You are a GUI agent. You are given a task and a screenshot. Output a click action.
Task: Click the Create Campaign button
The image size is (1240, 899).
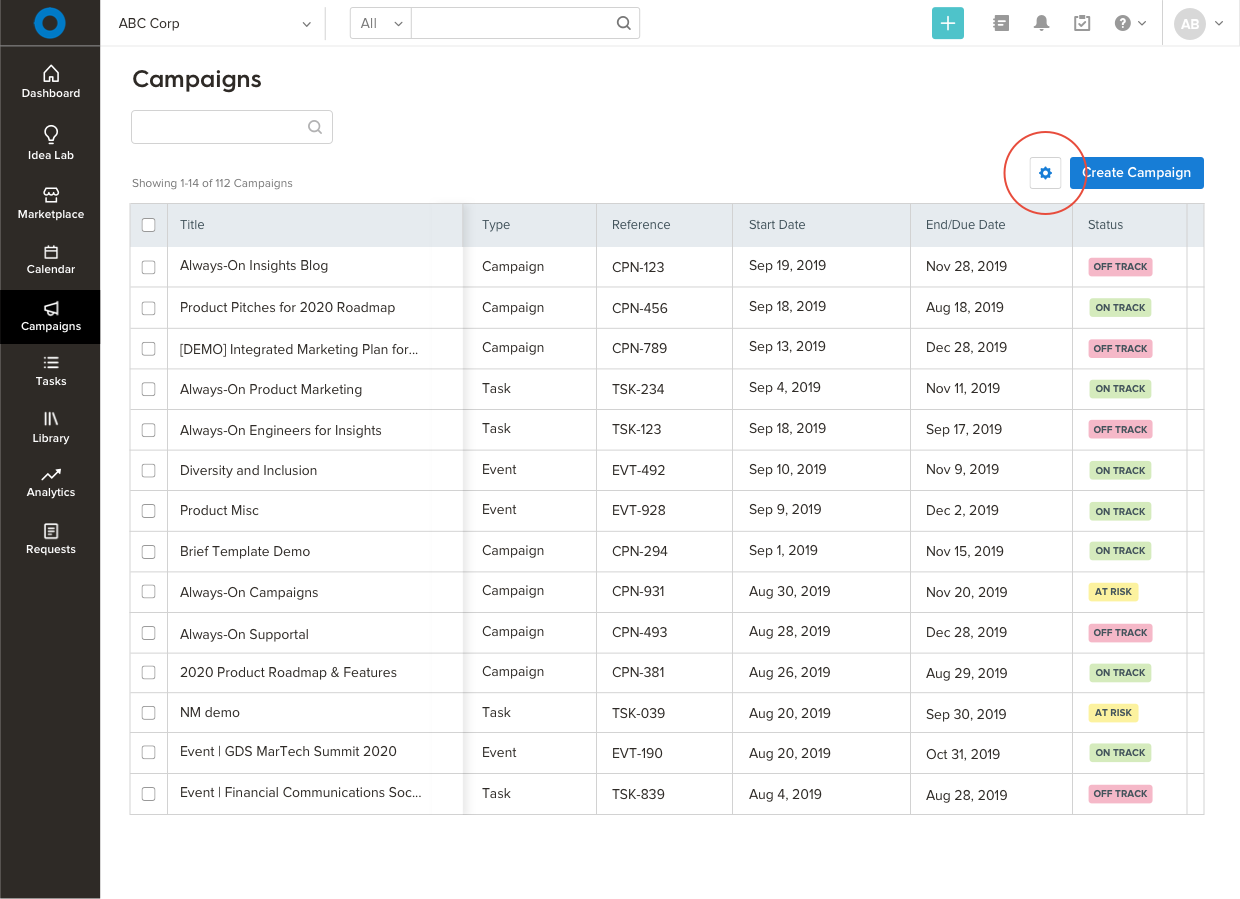pos(1136,173)
